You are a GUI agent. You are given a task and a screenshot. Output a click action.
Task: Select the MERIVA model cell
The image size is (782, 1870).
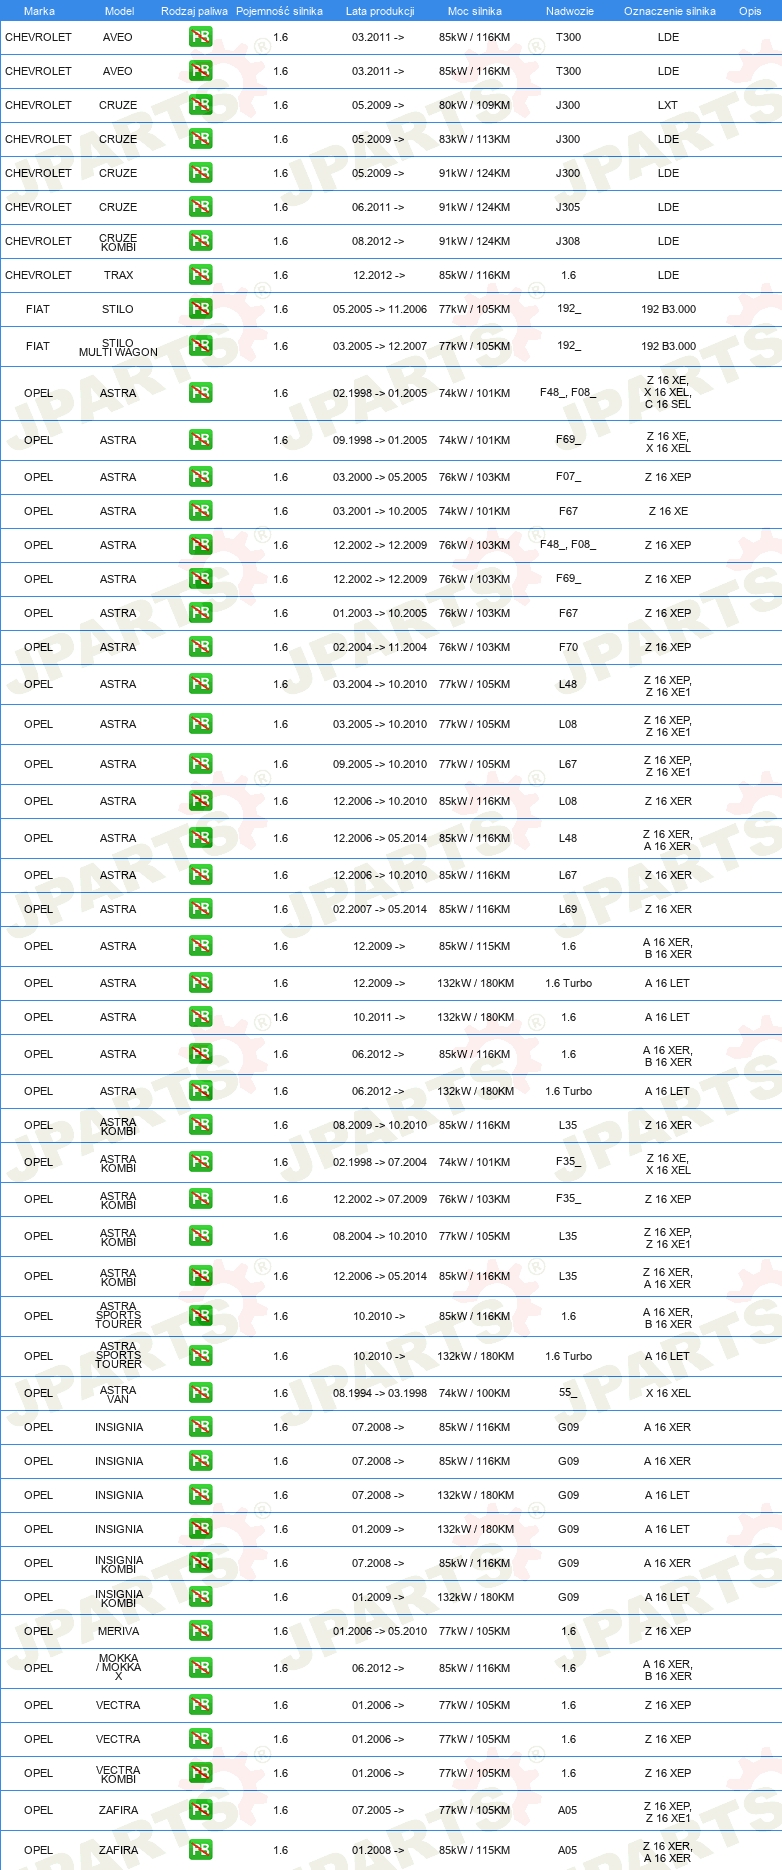pyautogui.click(x=118, y=1631)
